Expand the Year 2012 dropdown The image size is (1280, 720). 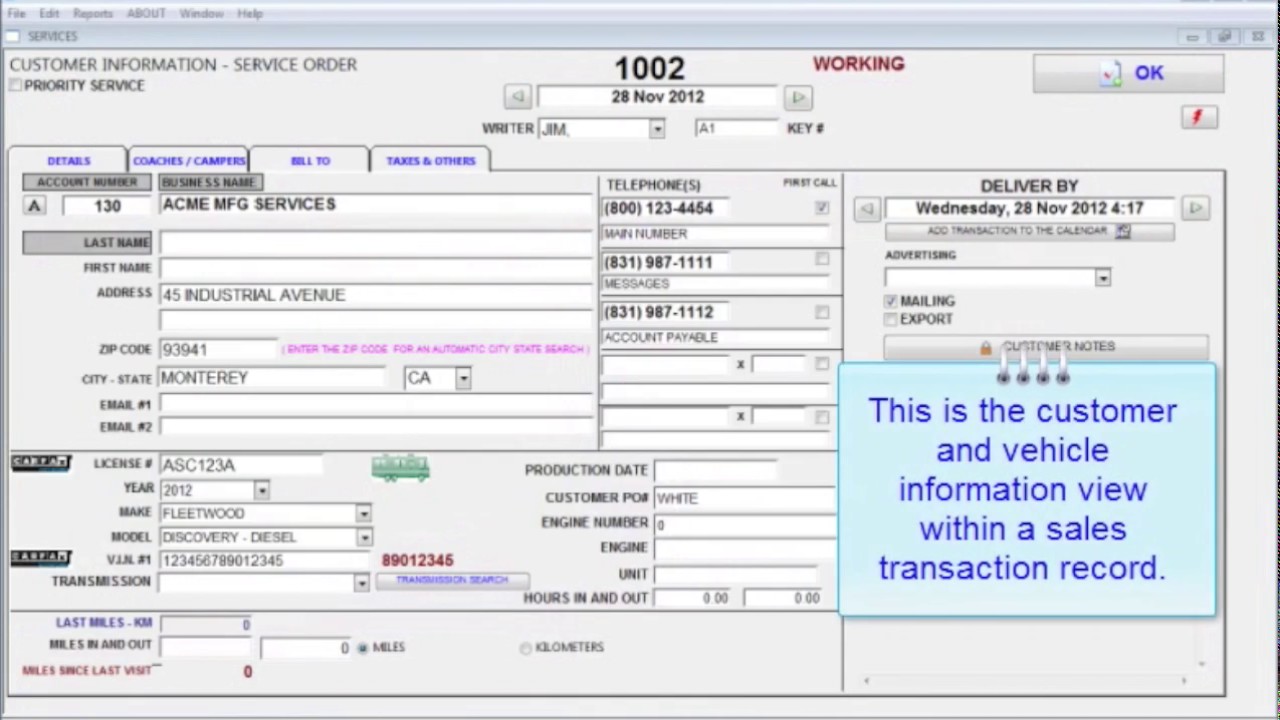(261, 490)
